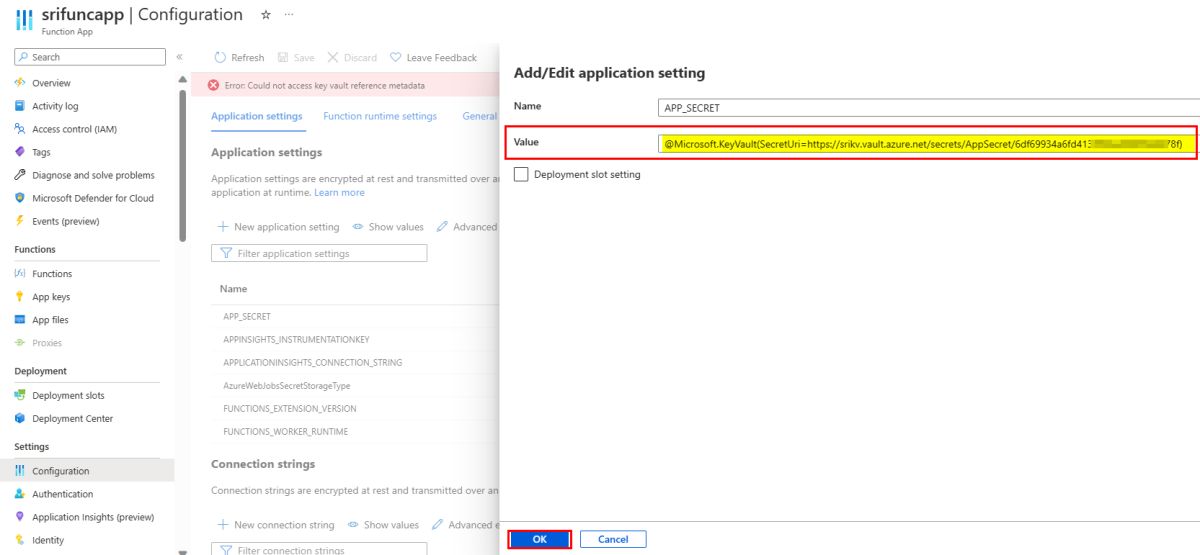Click Show values for connection strings
Viewport: 1200px width, 555px height.
383,525
